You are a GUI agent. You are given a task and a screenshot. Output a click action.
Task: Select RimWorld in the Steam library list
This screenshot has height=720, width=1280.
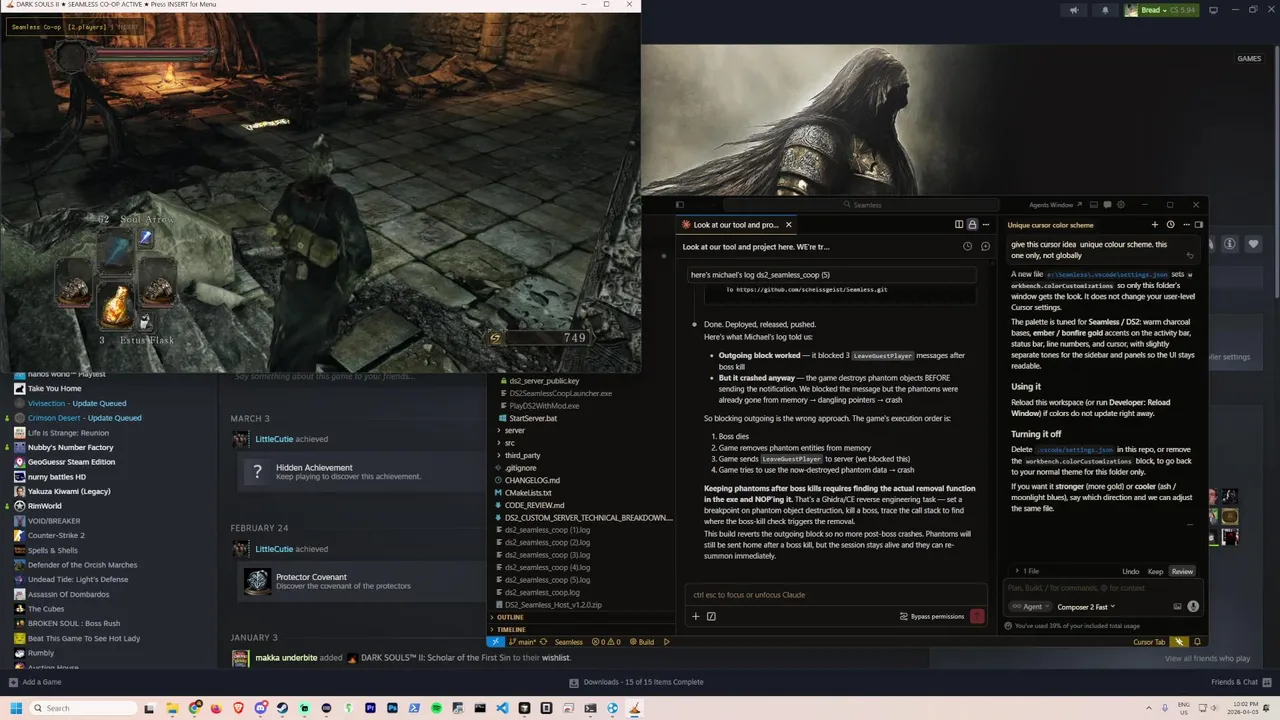pyautogui.click(x=45, y=506)
